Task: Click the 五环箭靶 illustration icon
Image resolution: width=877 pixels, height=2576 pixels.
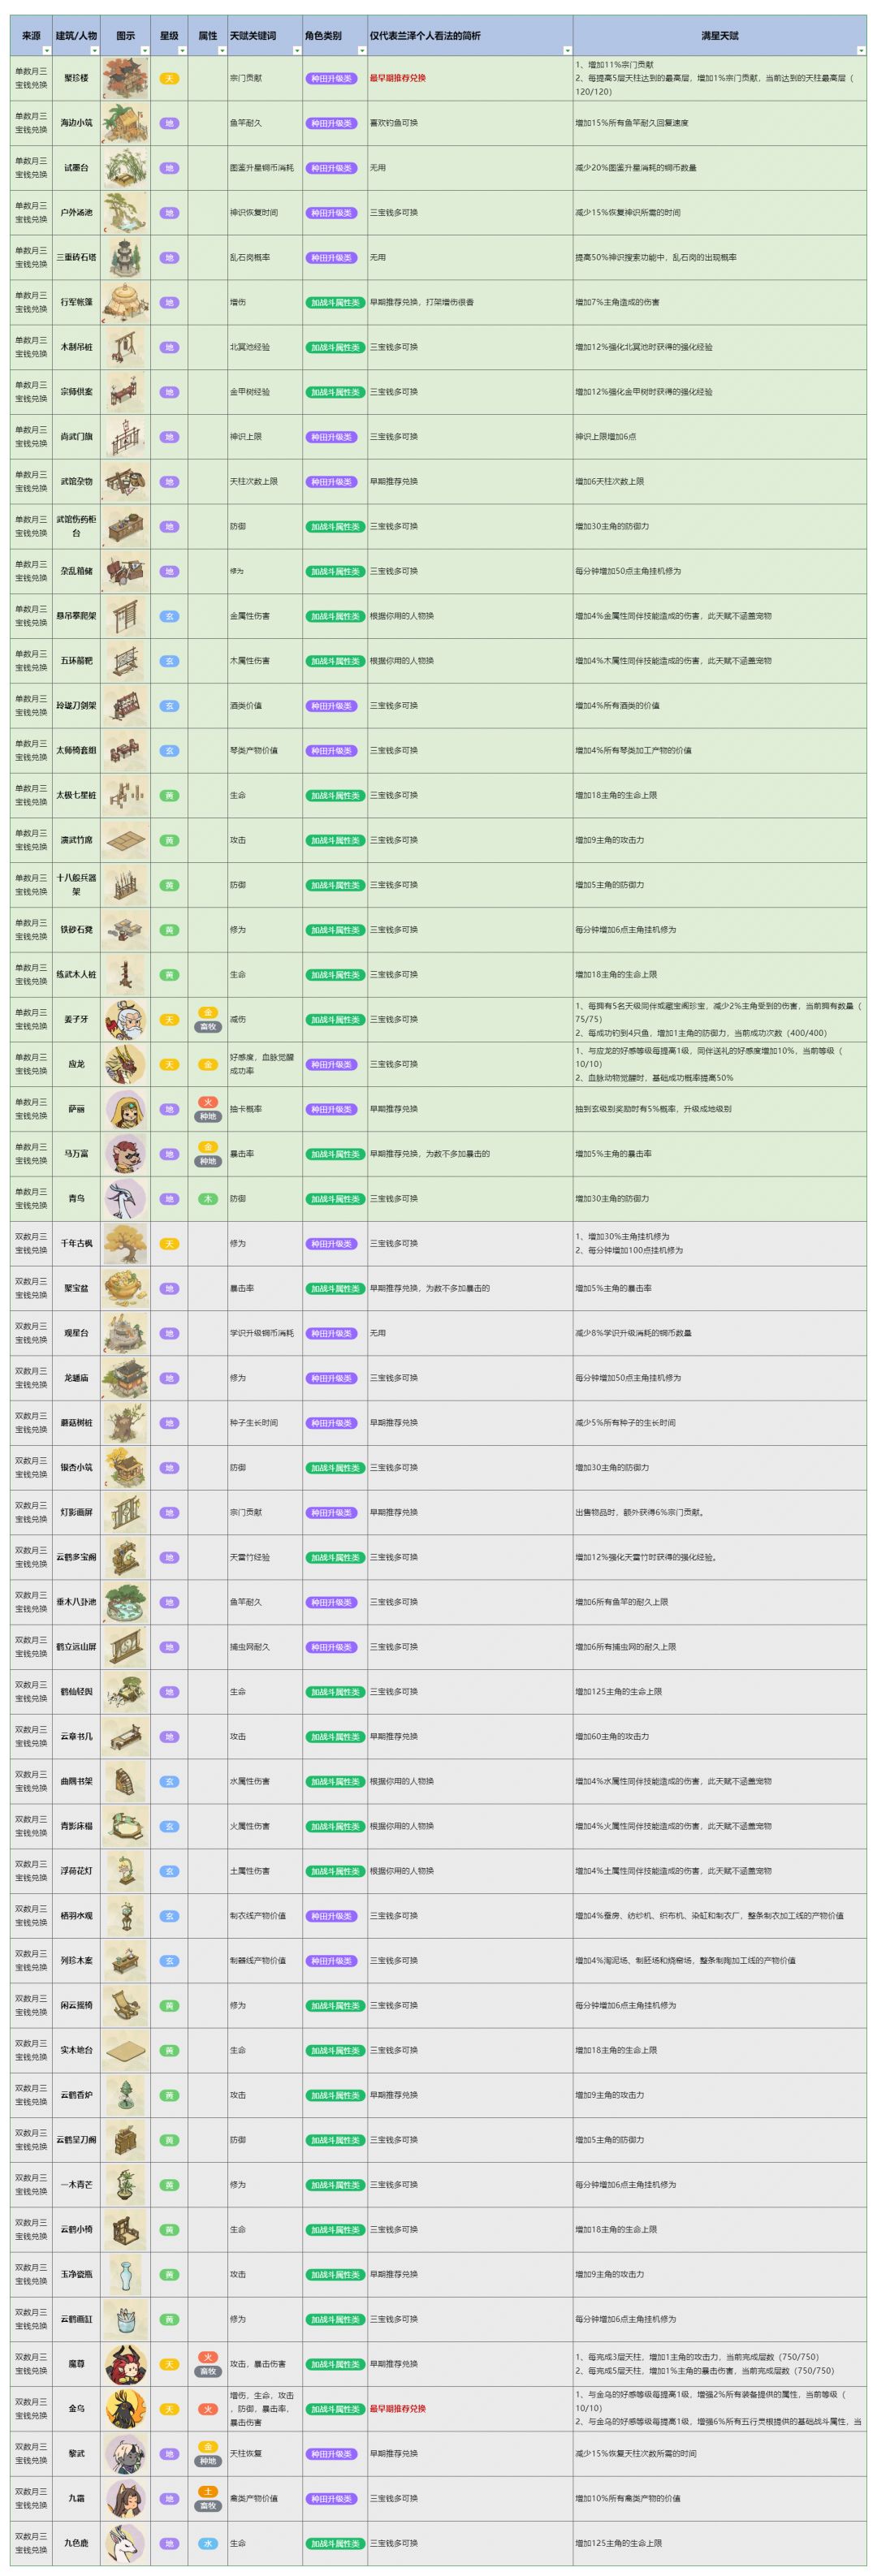Action: (x=125, y=661)
